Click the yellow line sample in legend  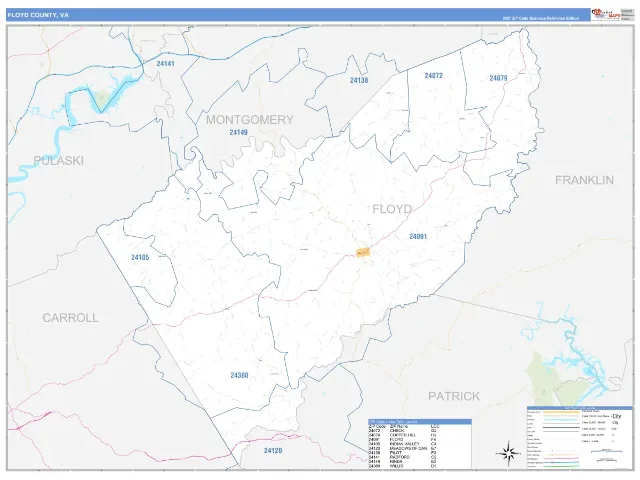pyautogui.click(x=561, y=412)
